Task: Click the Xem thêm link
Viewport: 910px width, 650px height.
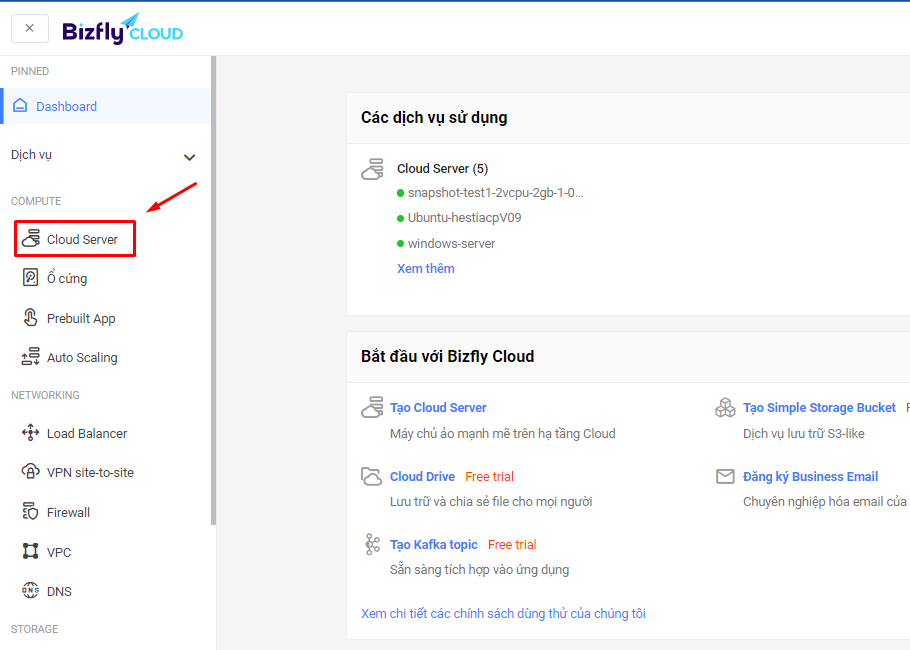Action: pos(425,269)
